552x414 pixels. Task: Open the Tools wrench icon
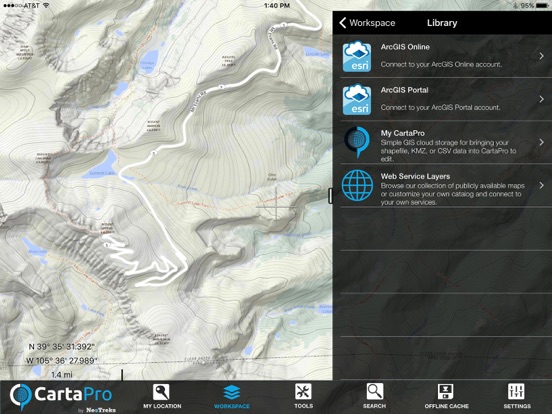[303, 392]
